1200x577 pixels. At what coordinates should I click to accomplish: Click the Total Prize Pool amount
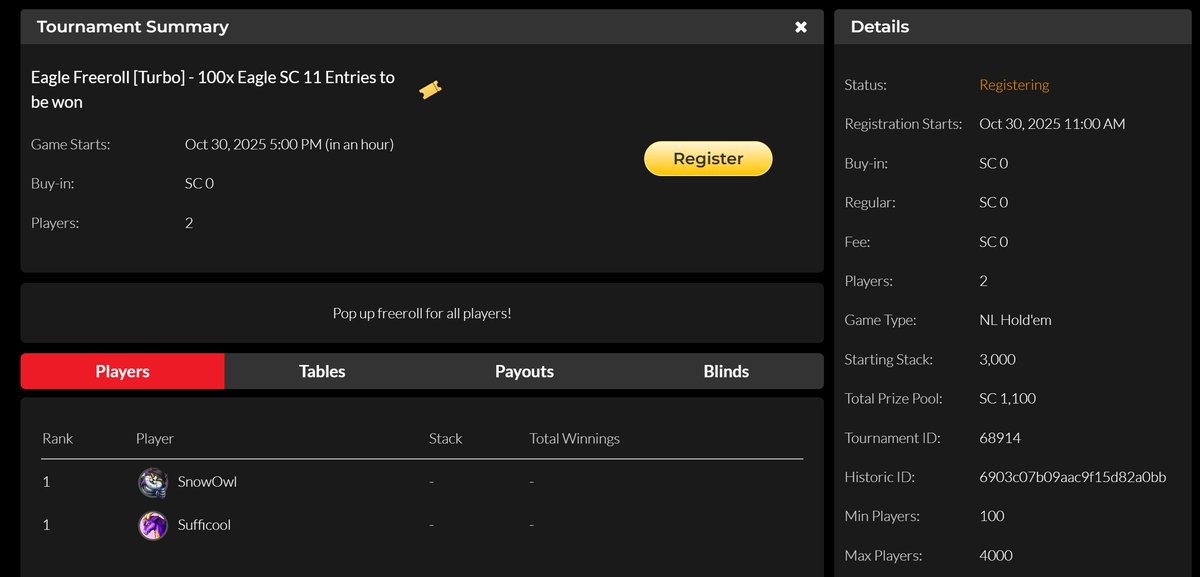coord(1004,398)
